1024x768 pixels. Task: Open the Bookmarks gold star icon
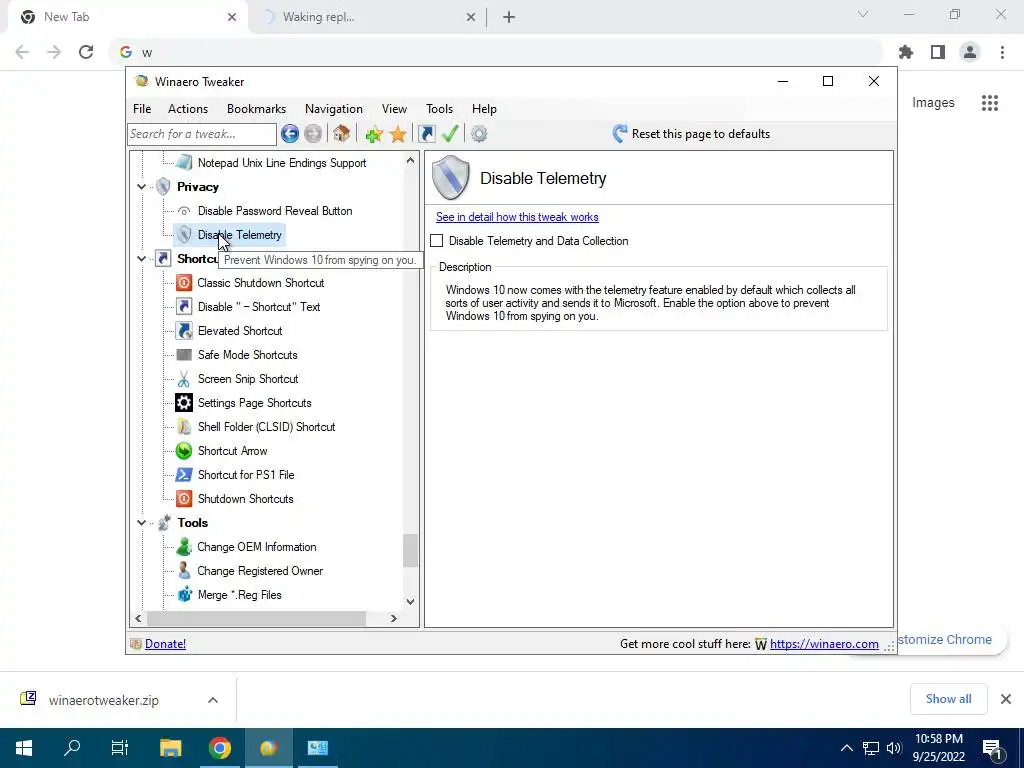tap(398, 134)
